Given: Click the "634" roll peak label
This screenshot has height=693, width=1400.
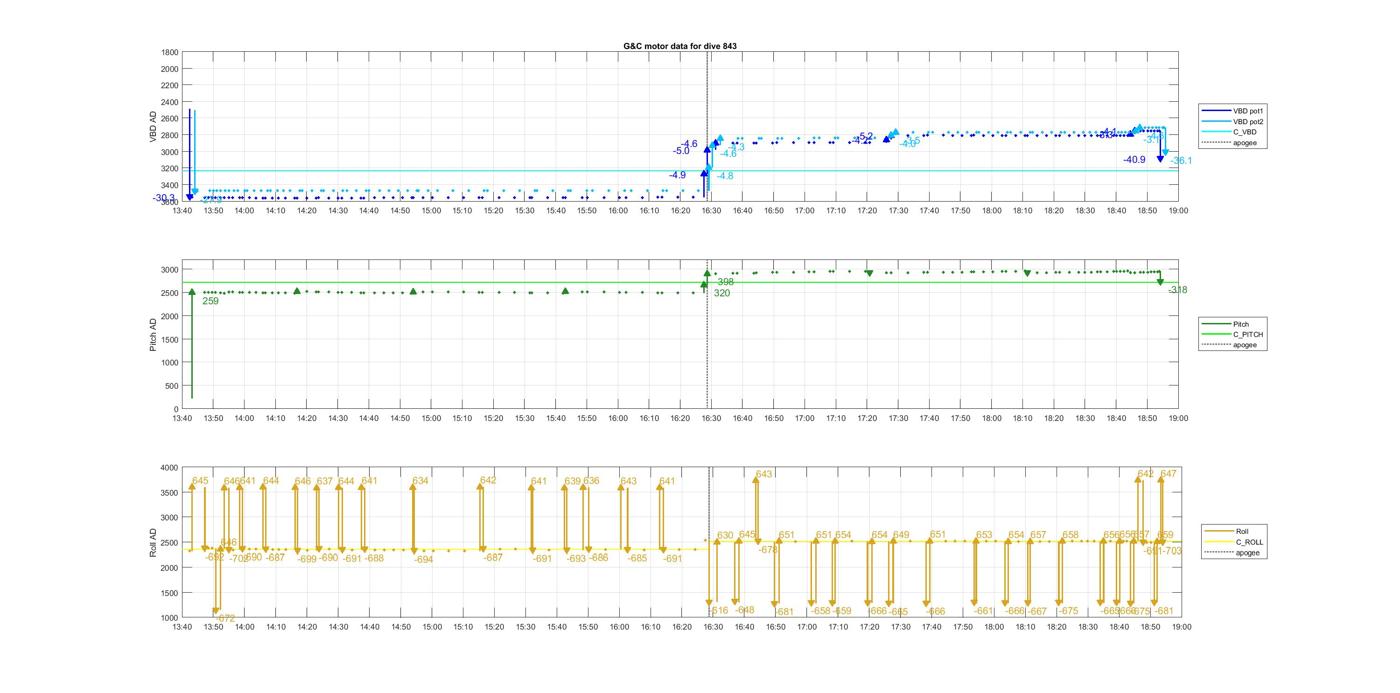Looking at the screenshot, I should tap(420, 481).
